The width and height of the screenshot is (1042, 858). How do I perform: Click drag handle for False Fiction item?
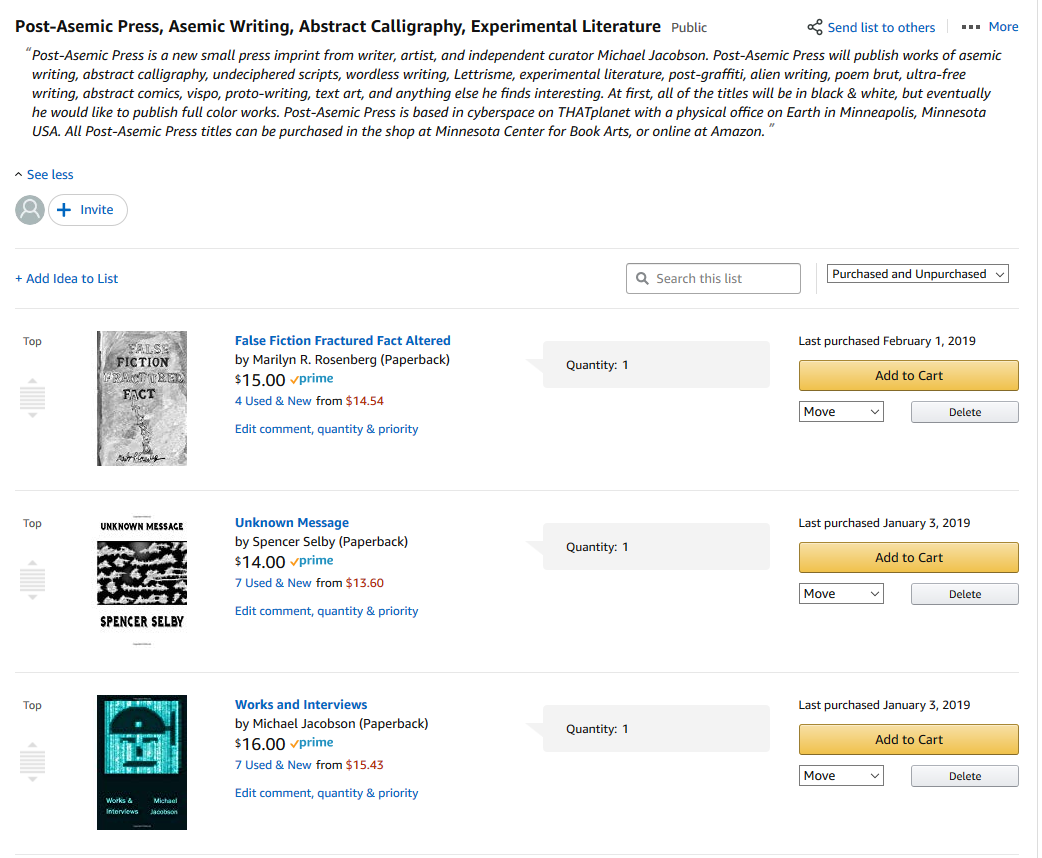[x=33, y=398]
